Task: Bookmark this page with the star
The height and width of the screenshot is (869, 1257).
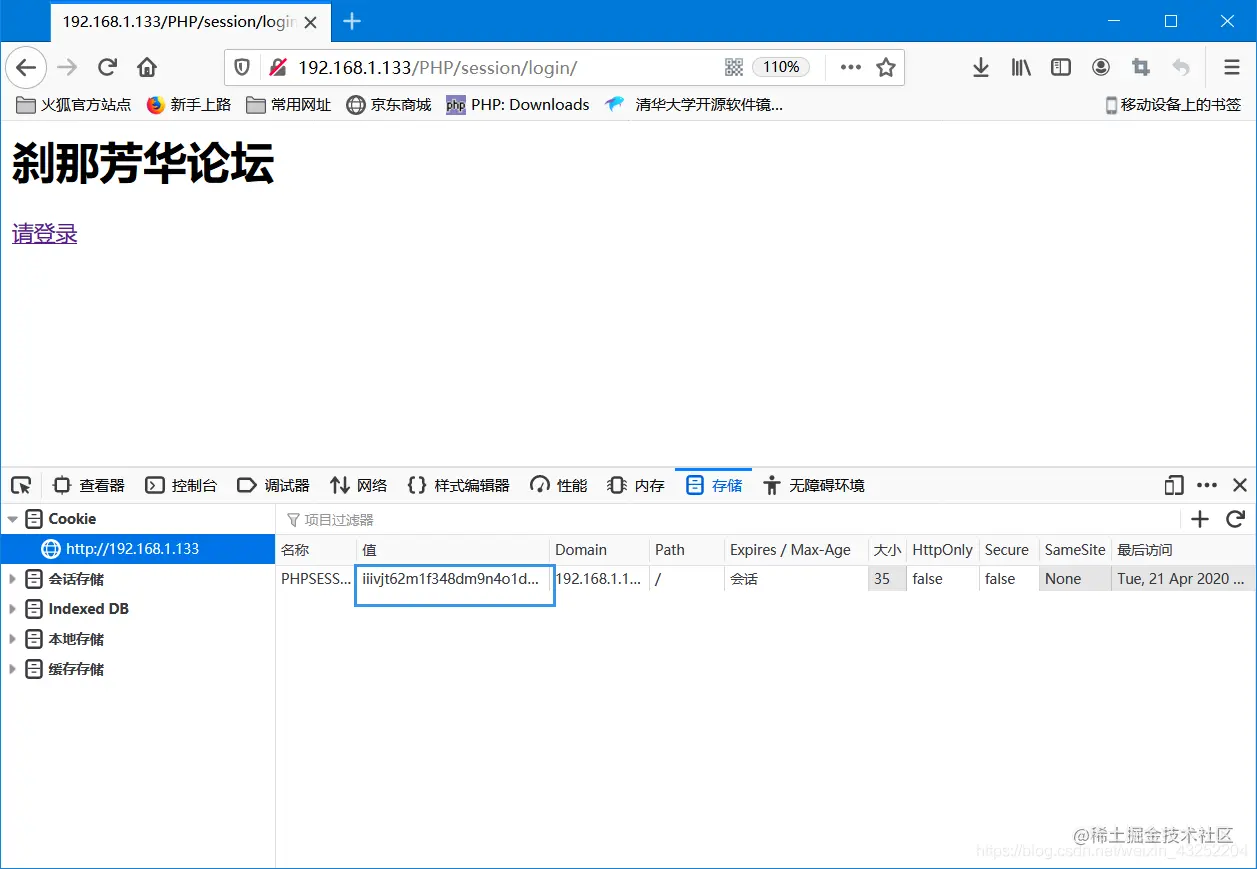Action: point(886,67)
